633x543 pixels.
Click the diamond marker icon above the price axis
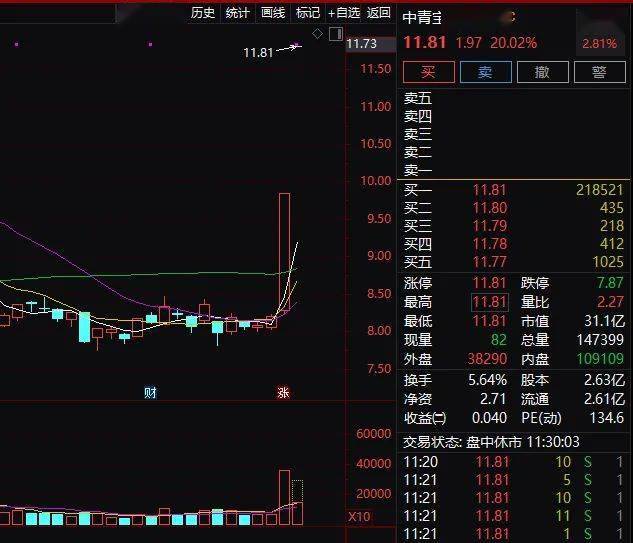pyautogui.click(x=317, y=33)
